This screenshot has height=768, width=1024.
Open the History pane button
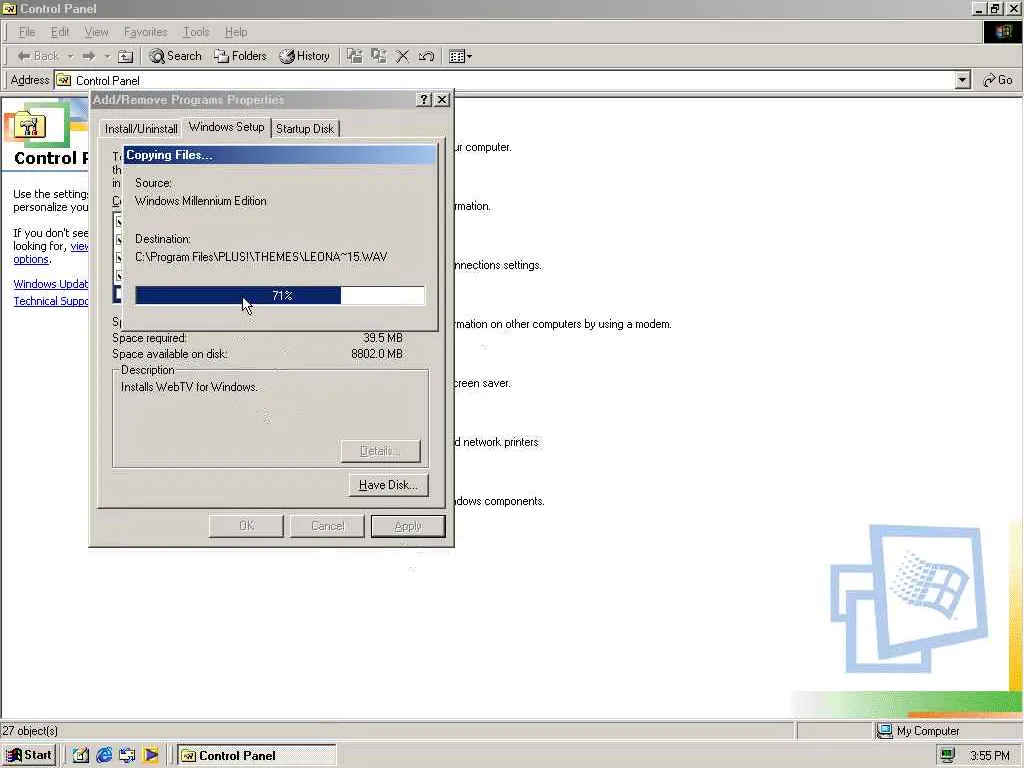pos(304,56)
